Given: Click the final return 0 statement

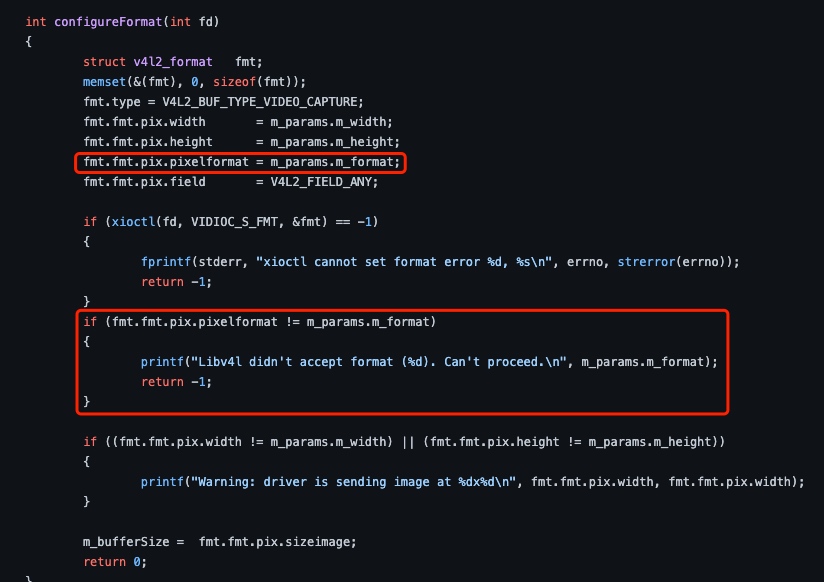Looking at the screenshot, I should coord(115,561).
